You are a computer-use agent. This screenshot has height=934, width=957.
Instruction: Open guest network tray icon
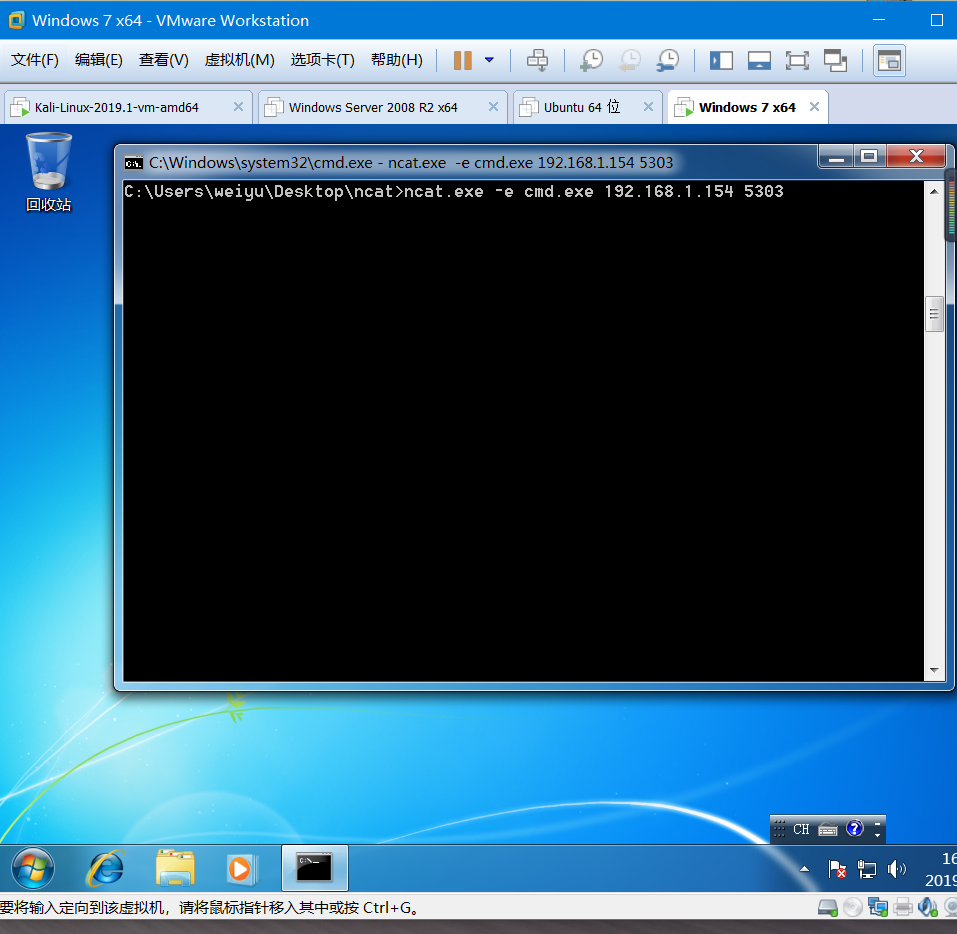[867, 869]
